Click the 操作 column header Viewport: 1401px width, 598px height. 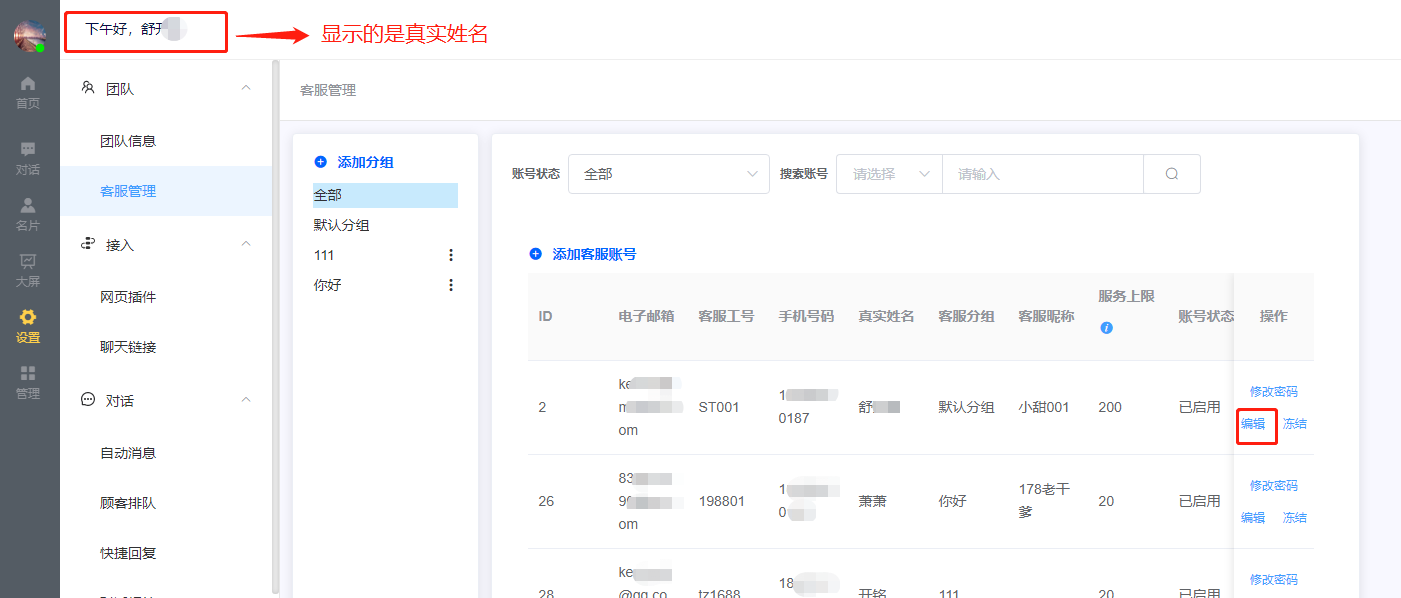(x=1274, y=316)
